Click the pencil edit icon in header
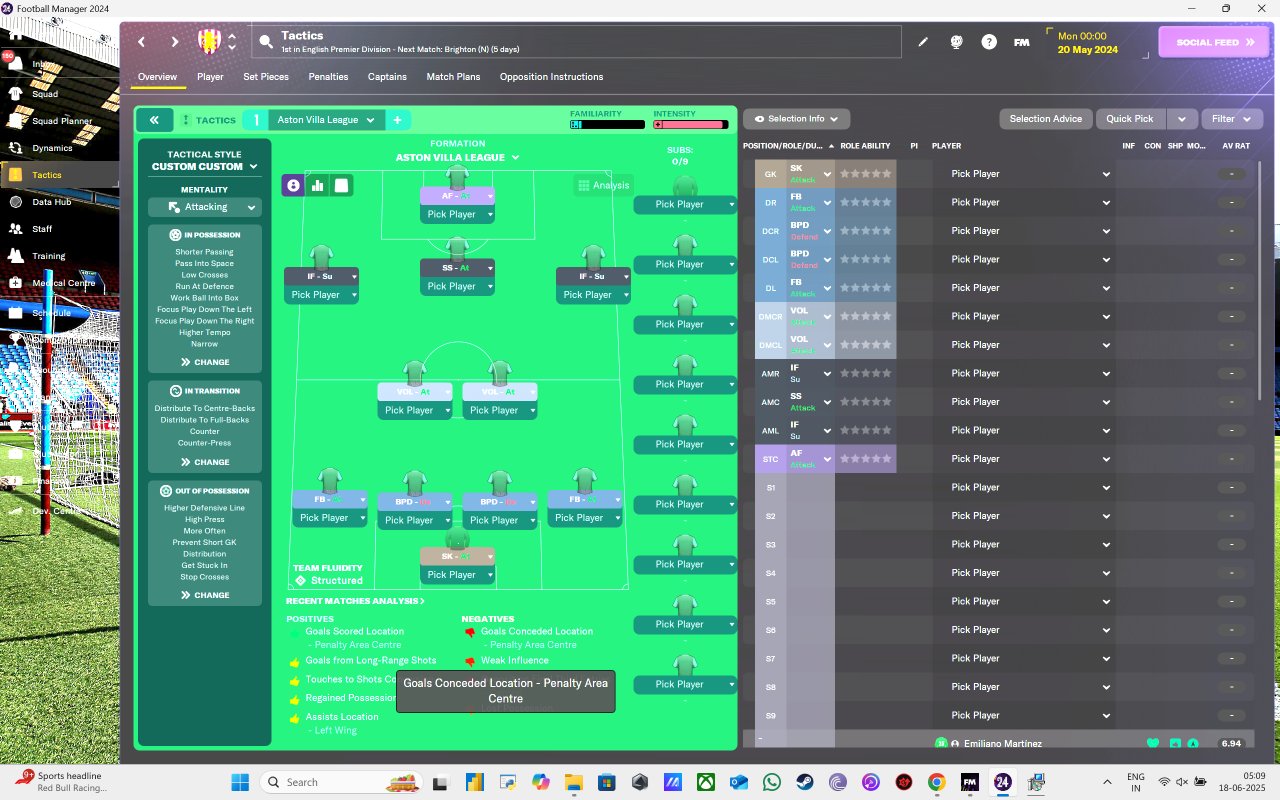 pyautogui.click(x=923, y=42)
